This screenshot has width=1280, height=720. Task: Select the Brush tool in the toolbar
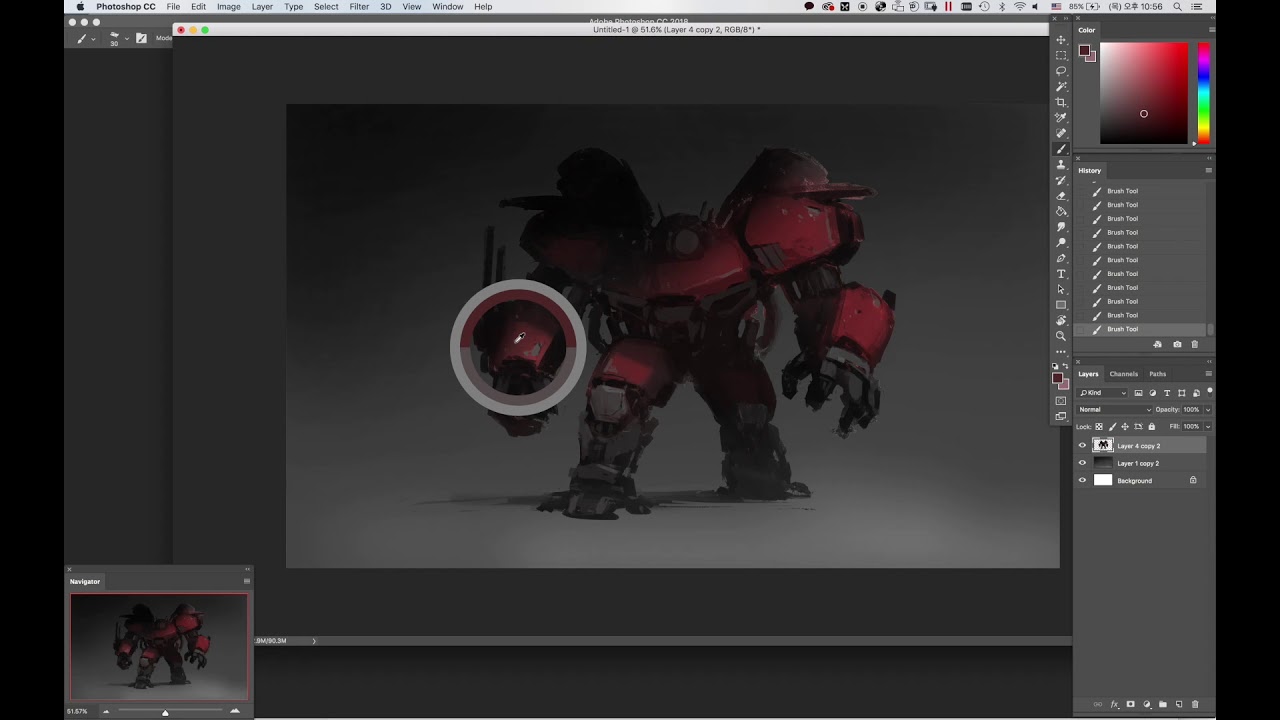pos(1061,149)
